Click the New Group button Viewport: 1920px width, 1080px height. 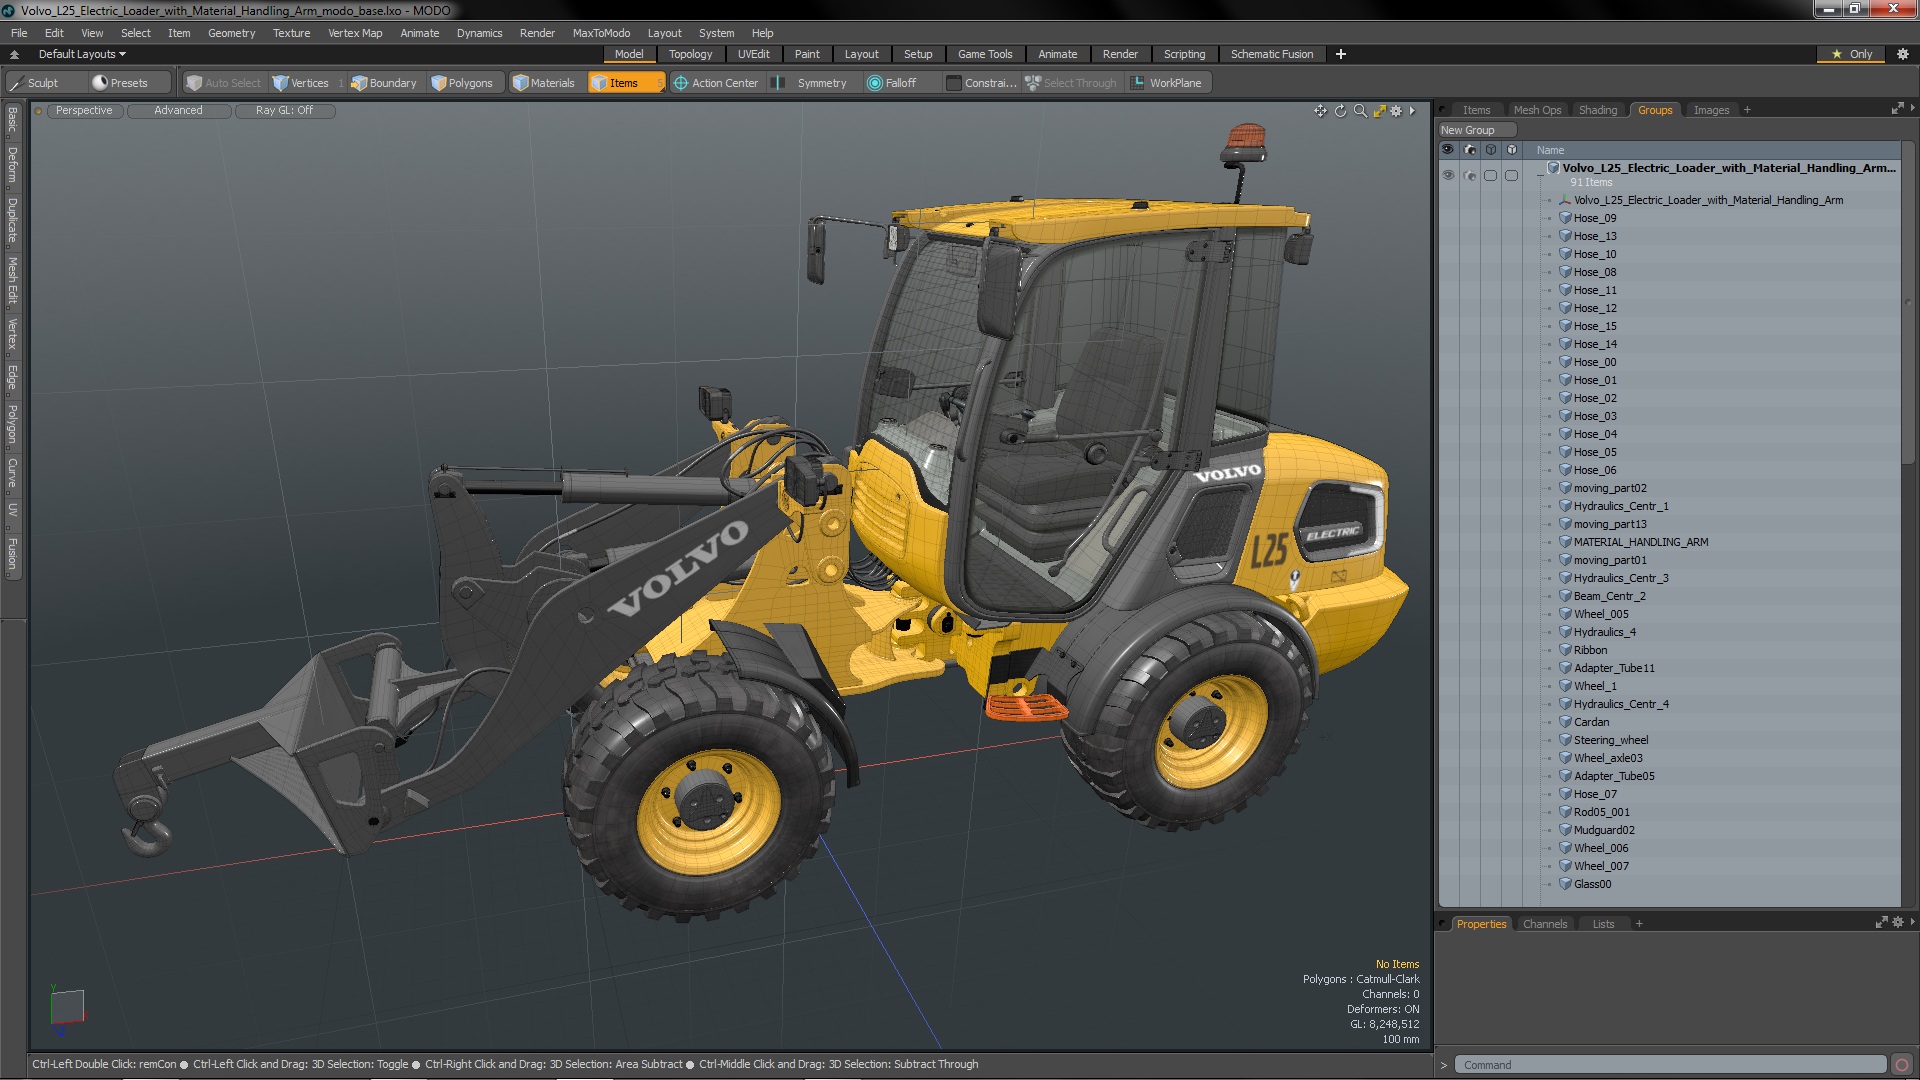click(x=1476, y=130)
